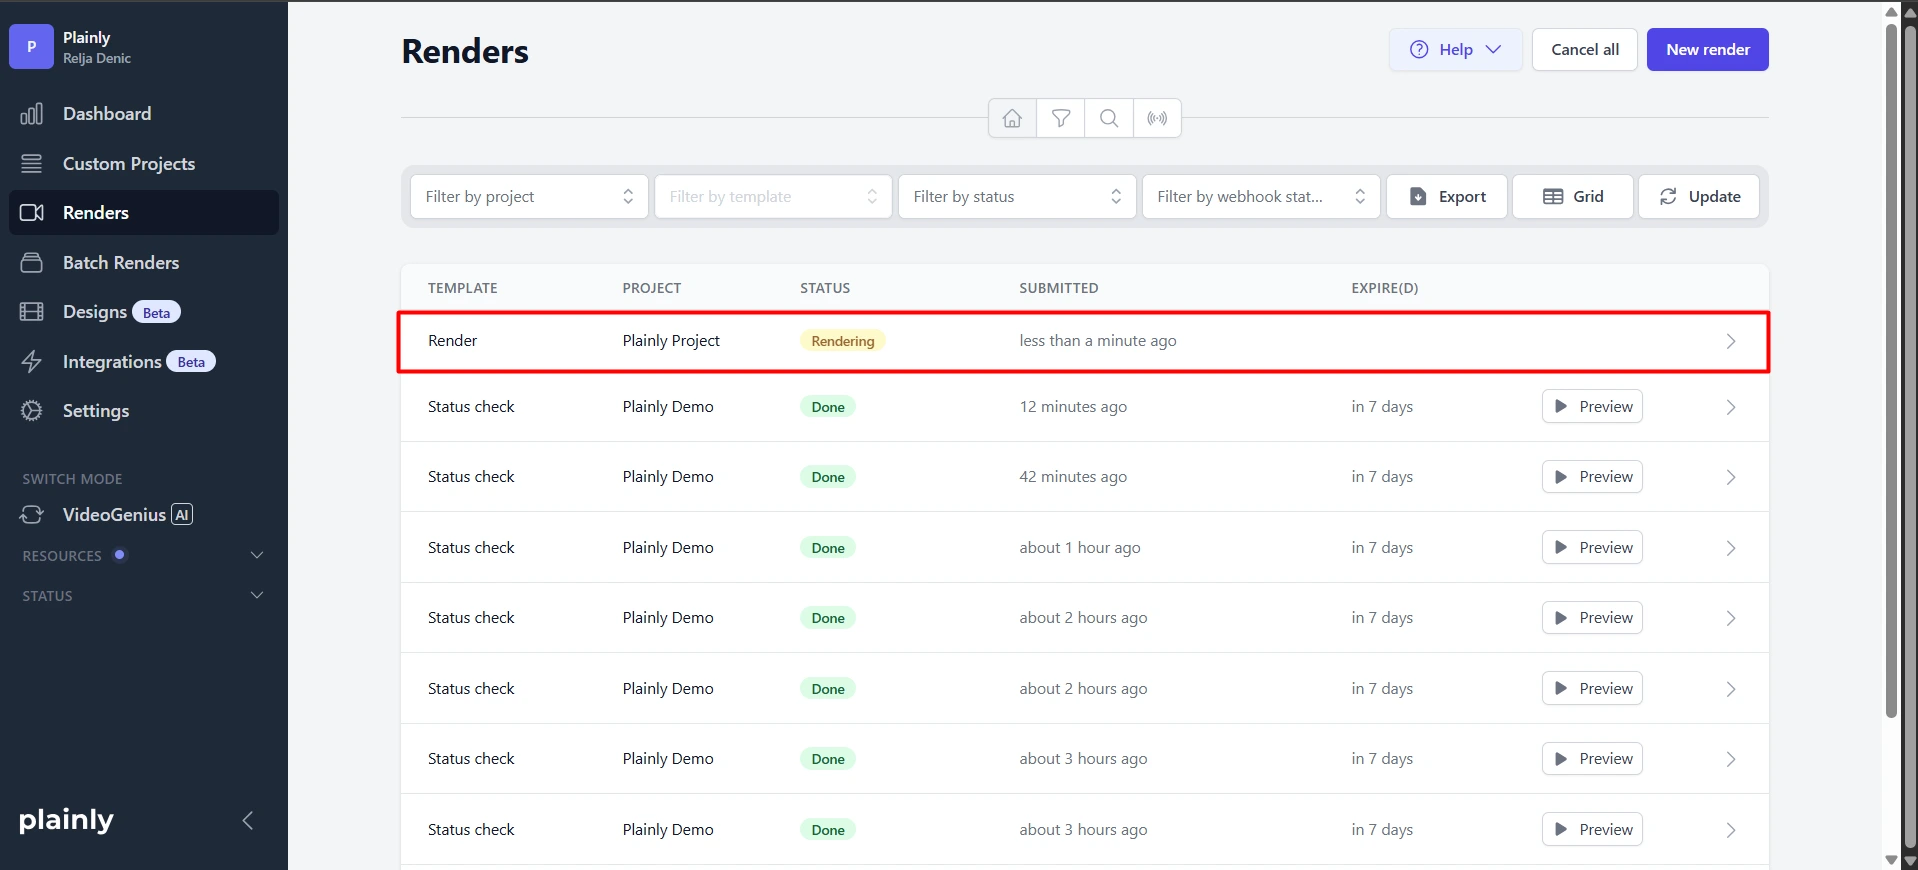Switch mode to VideoGenius AI

tap(127, 514)
